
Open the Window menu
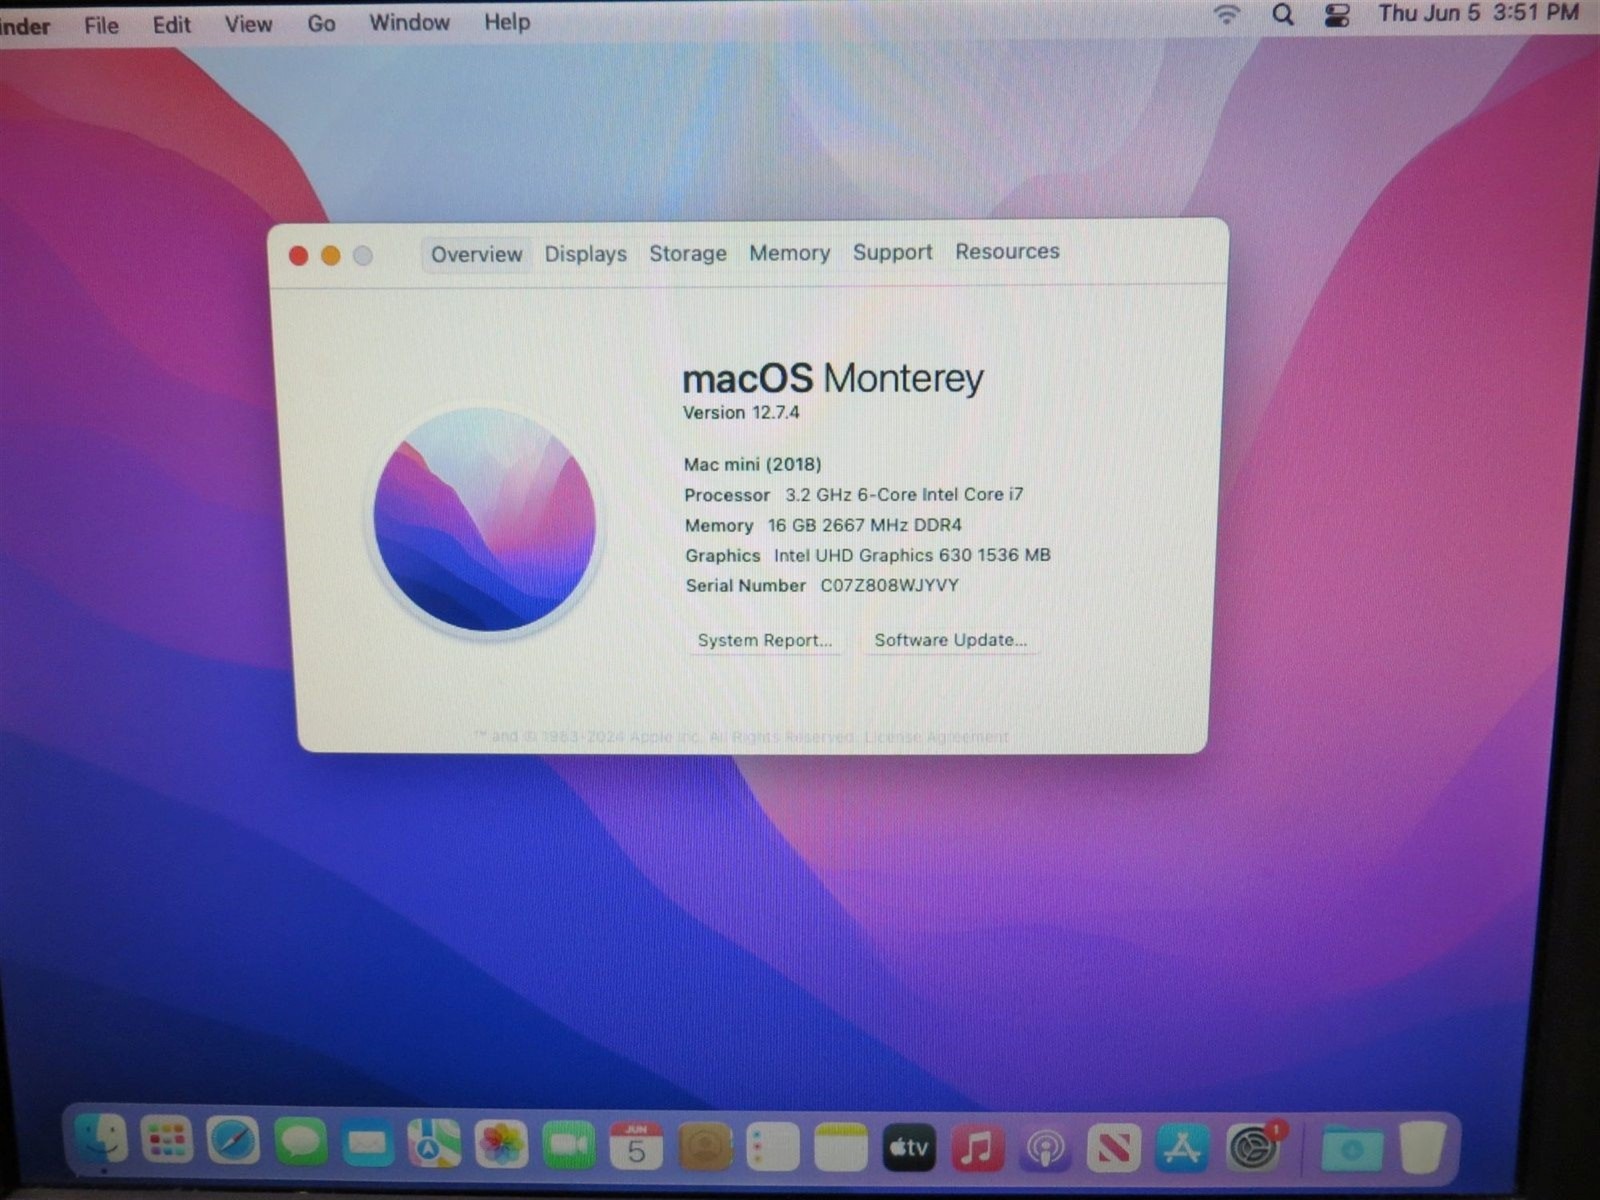(x=409, y=22)
